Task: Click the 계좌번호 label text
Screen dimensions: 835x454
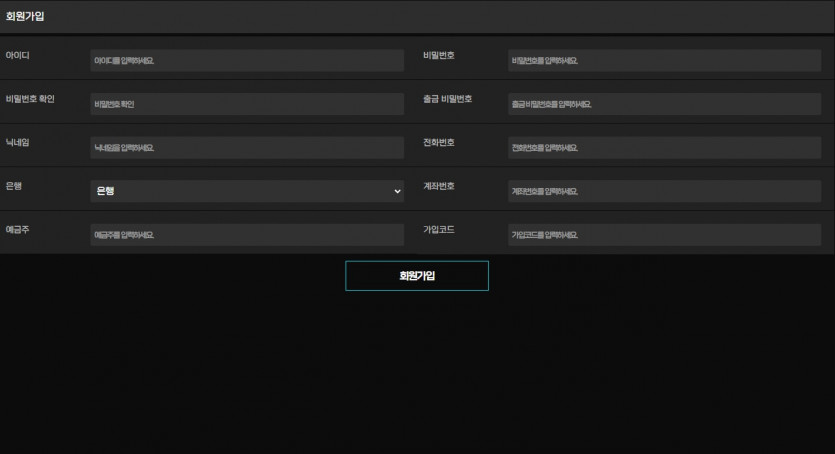Action: (x=439, y=186)
